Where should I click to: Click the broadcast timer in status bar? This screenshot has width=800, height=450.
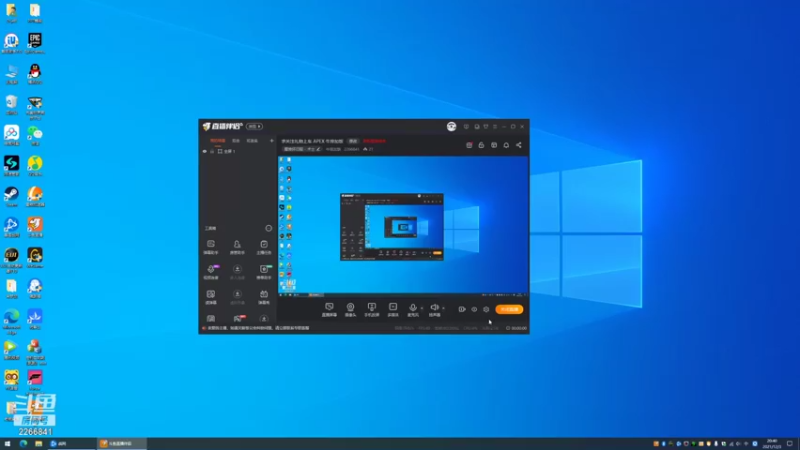tap(516, 328)
